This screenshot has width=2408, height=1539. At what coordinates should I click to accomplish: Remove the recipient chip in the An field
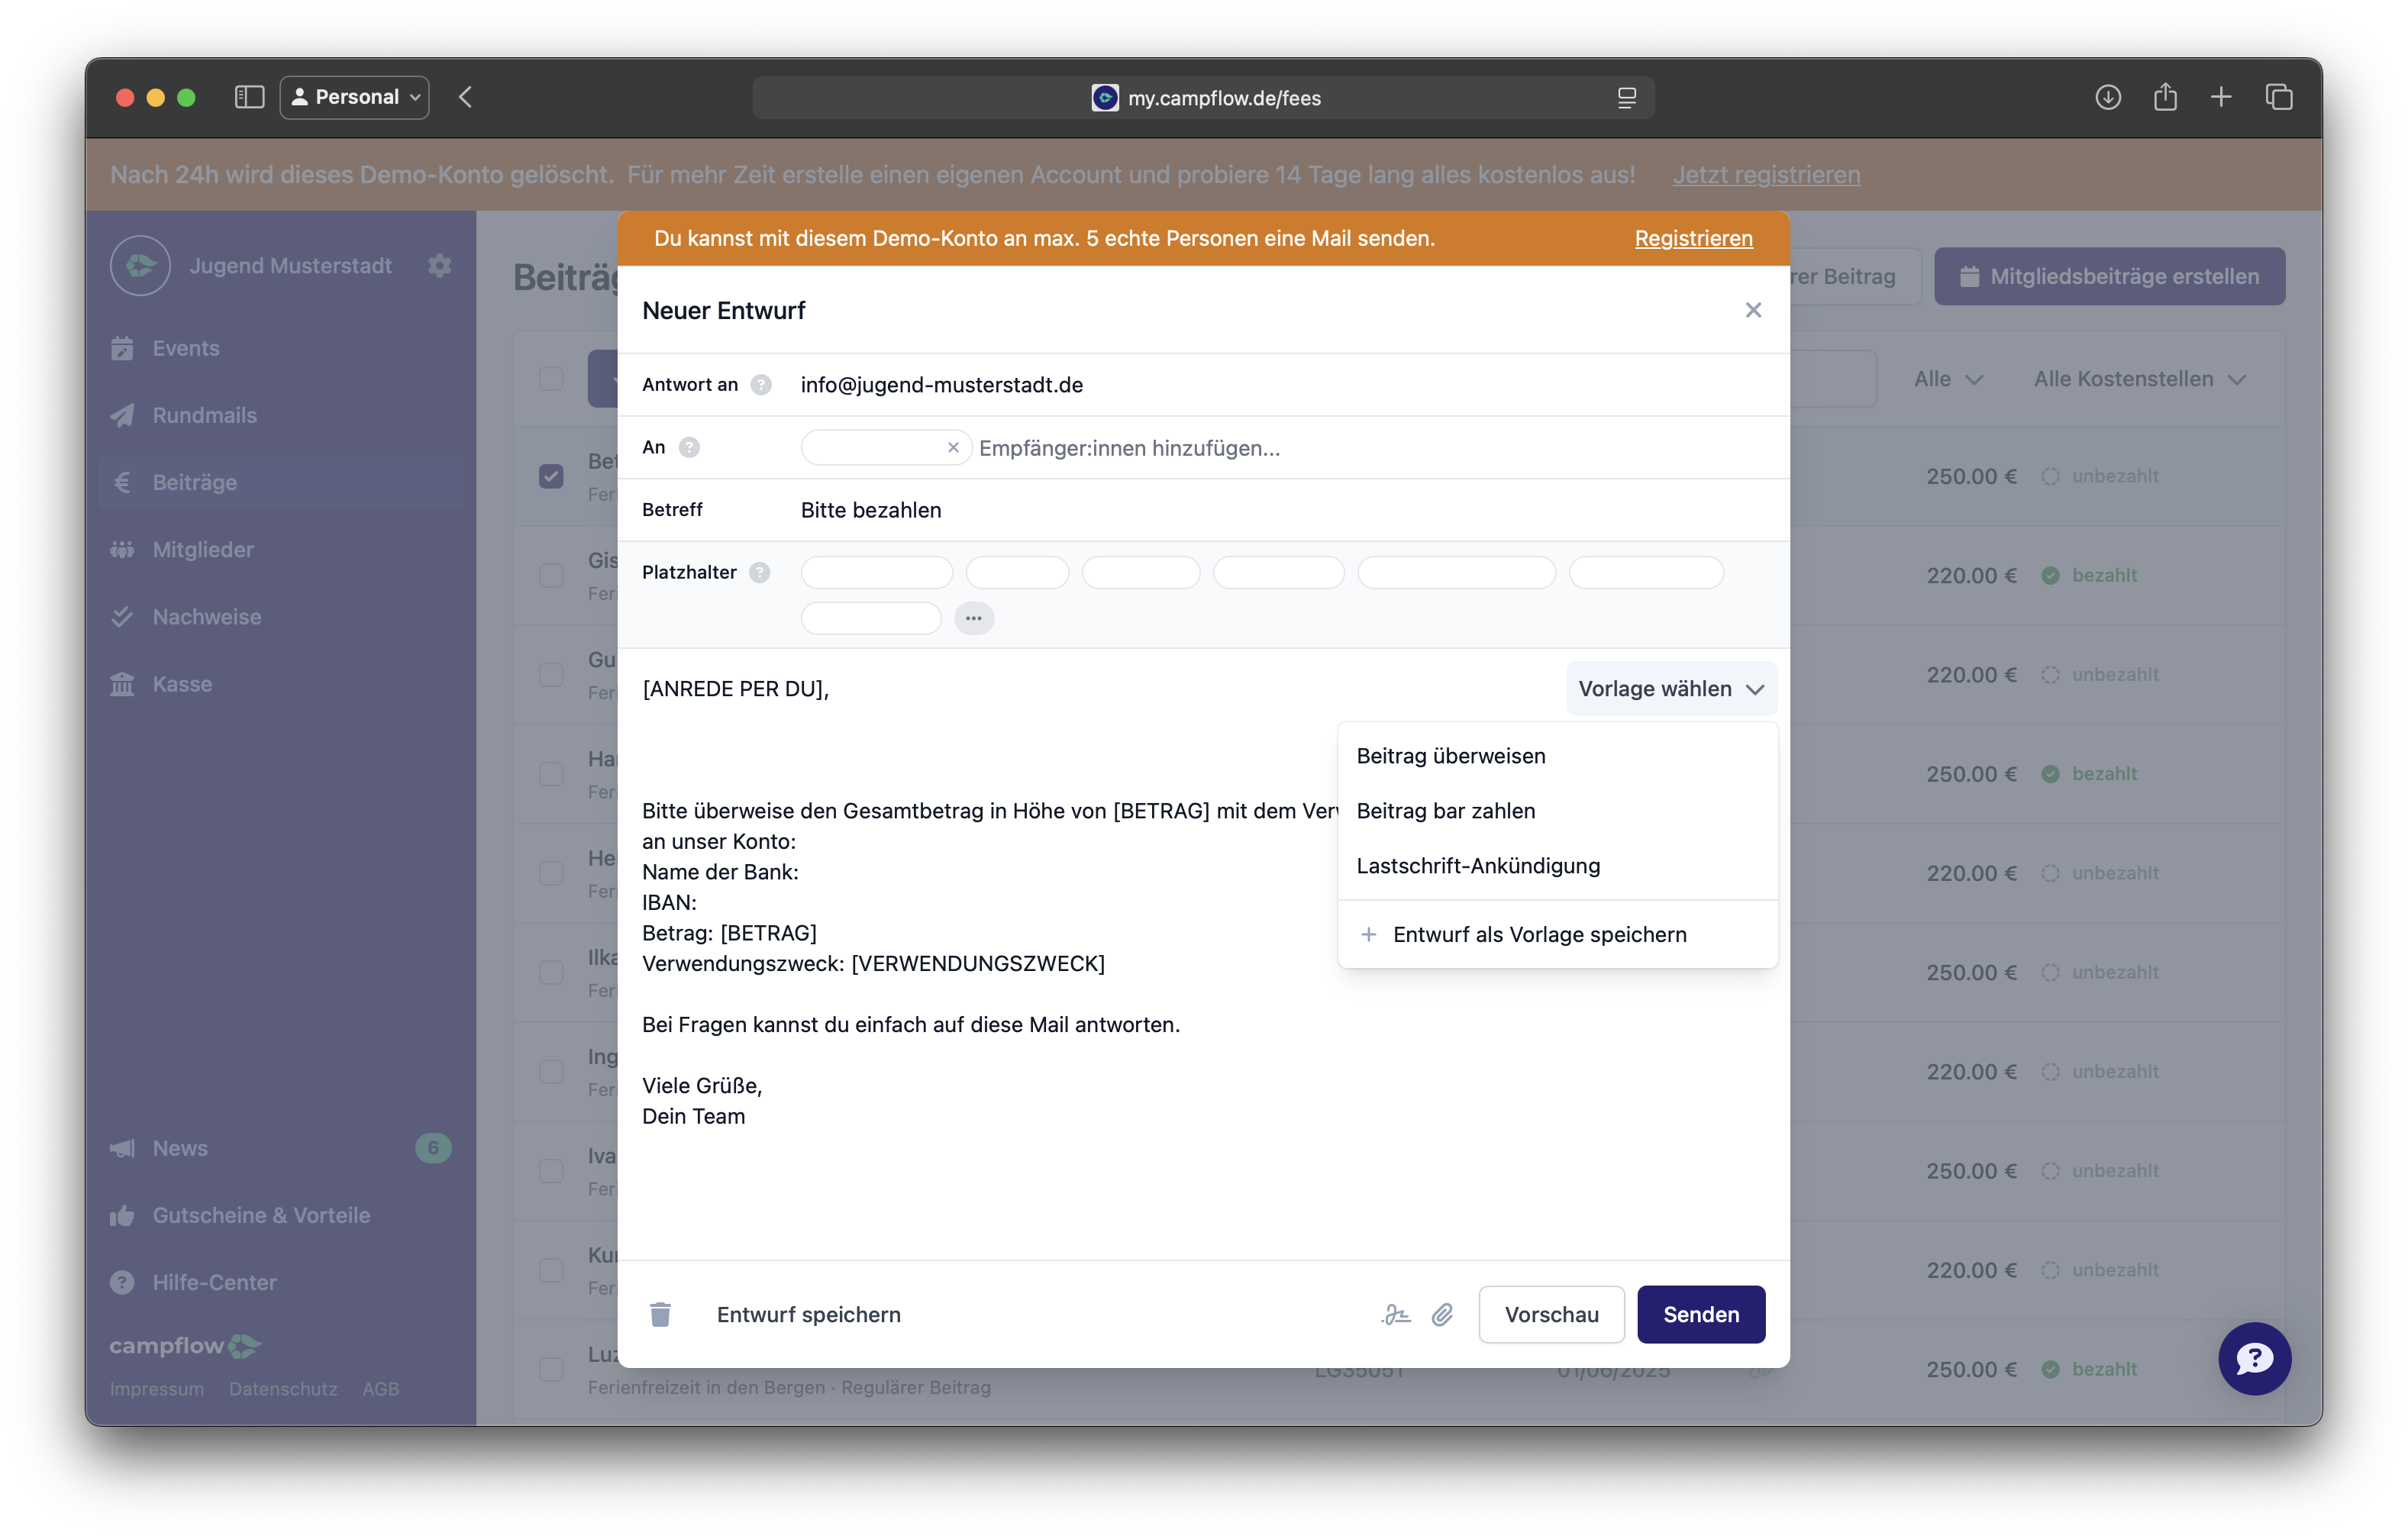tap(953, 447)
